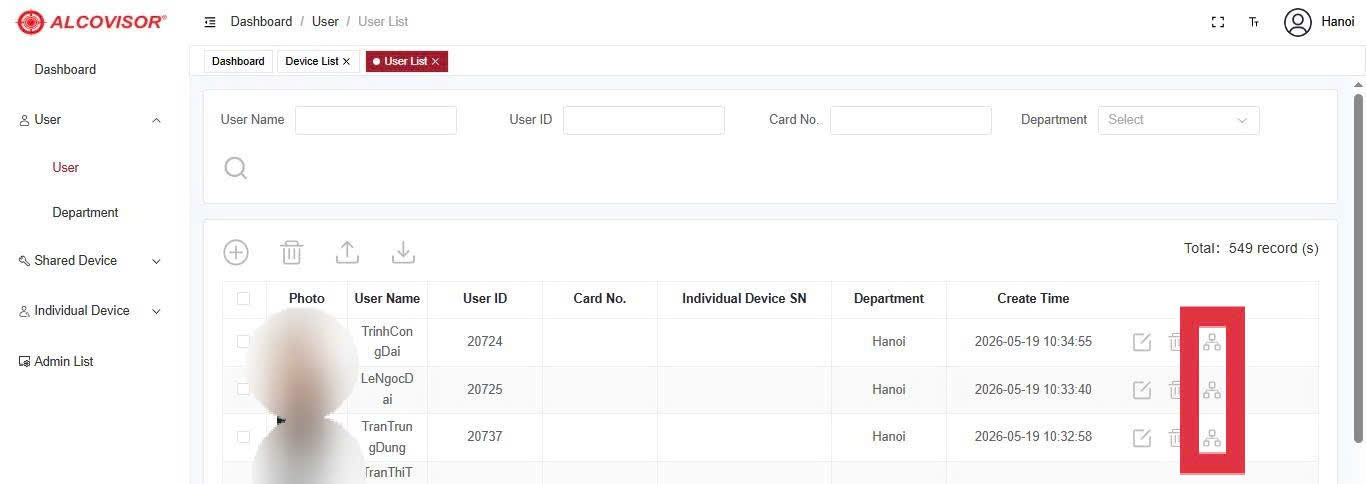The height and width of the screenshot is (484, 1366).
Task: Open hierarchy icon for user 20725
Action: [1212, 390]
